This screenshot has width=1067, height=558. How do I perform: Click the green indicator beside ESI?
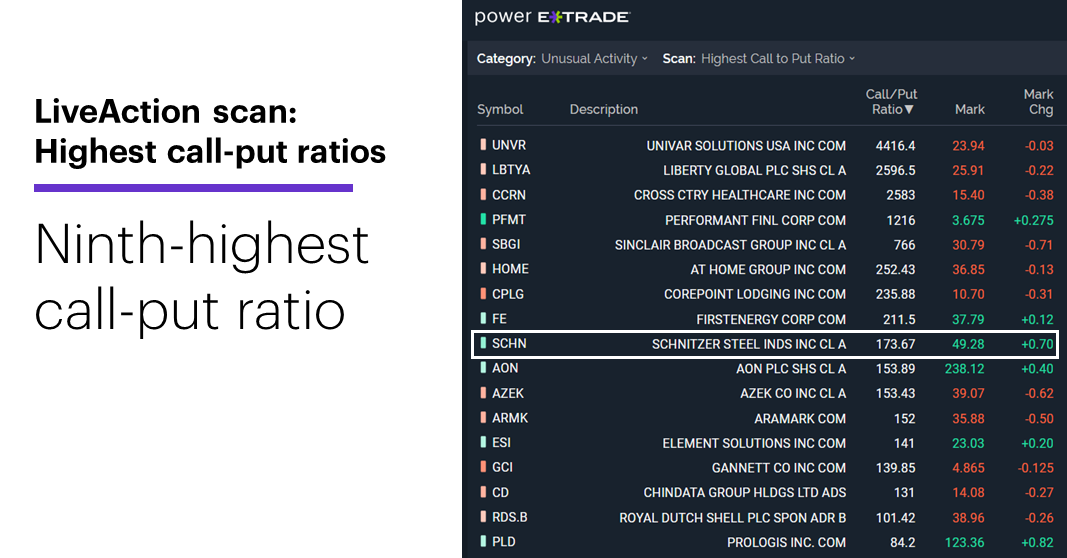tap(483, 442)
